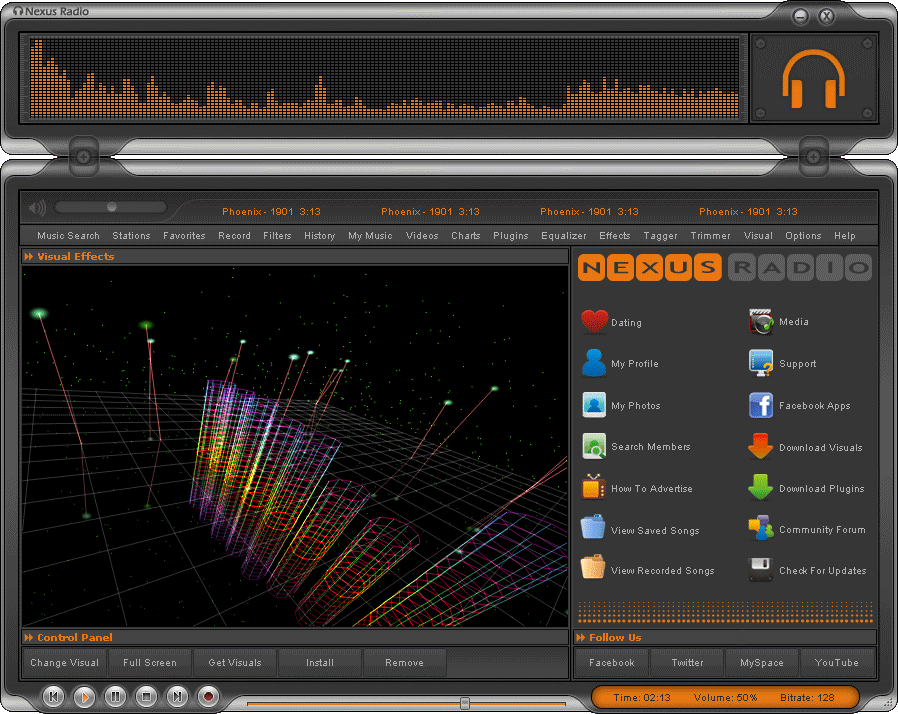Click the Facebook Apps icon
The height and width of the screenshot is (714, 898).
click(761, 405)
